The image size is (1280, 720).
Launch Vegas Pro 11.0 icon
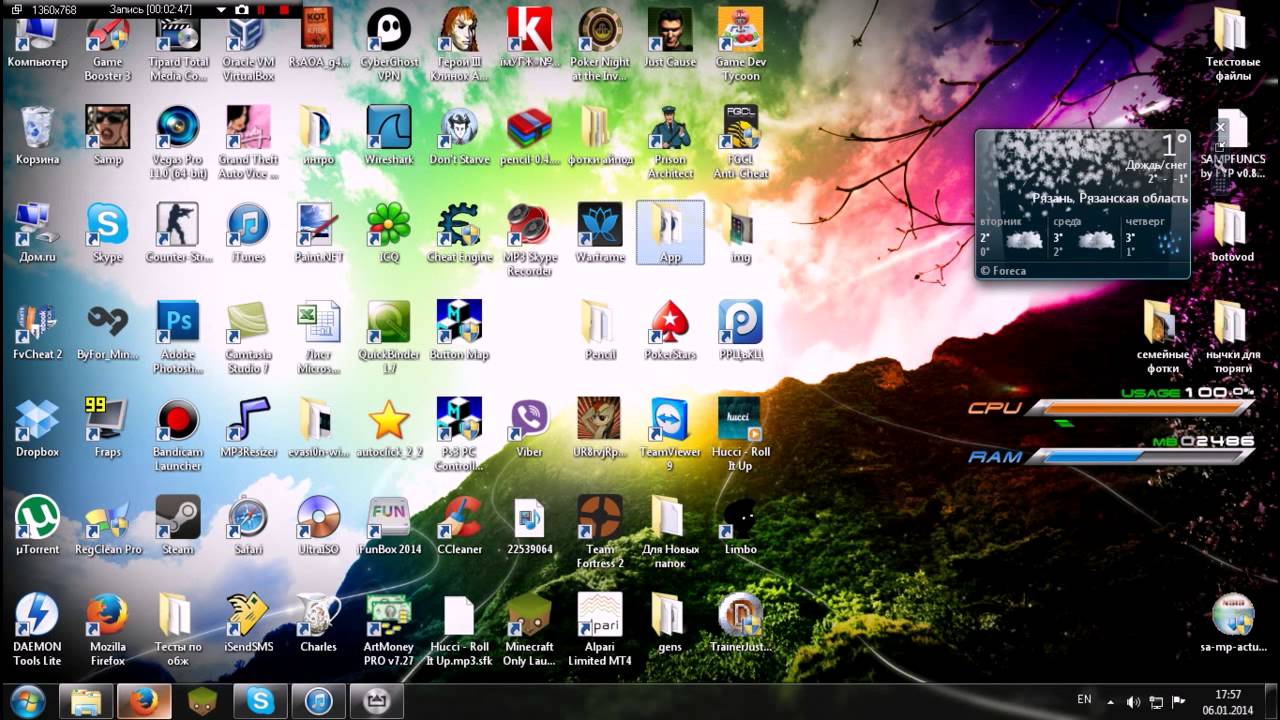coord(178,143)
